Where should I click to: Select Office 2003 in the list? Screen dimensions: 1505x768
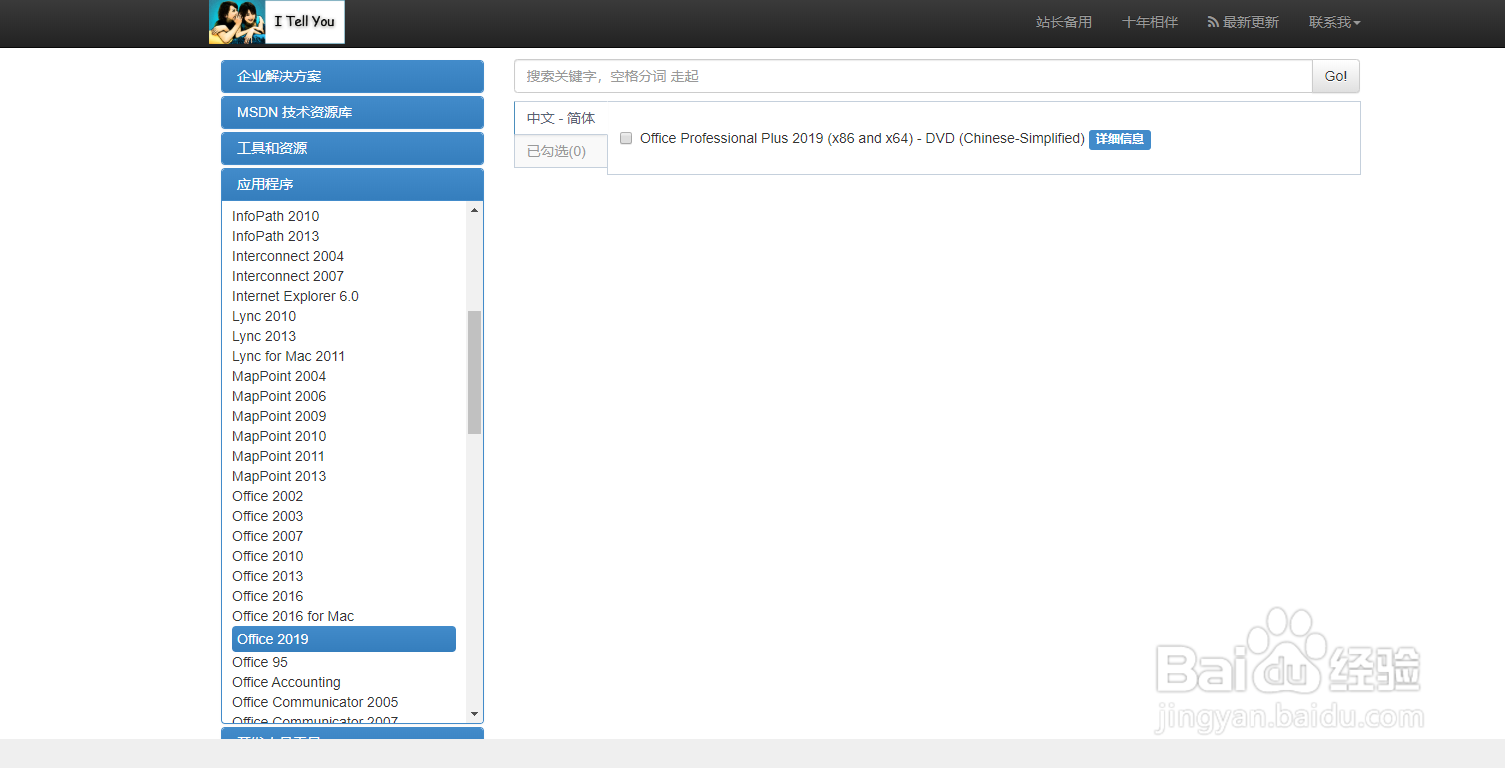click(268, 516)
